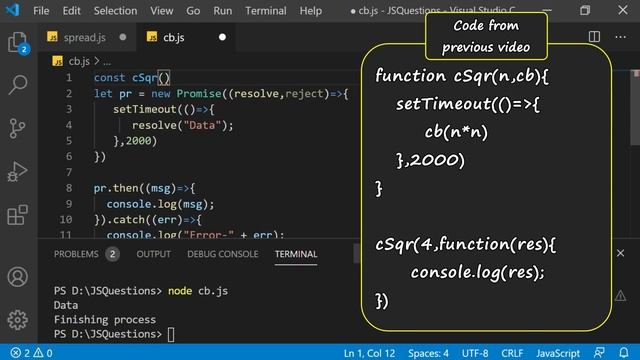This screenshot has height=360, width=640.
Task: Open the Accounts menu icon
Action: [x=18, y=277]
